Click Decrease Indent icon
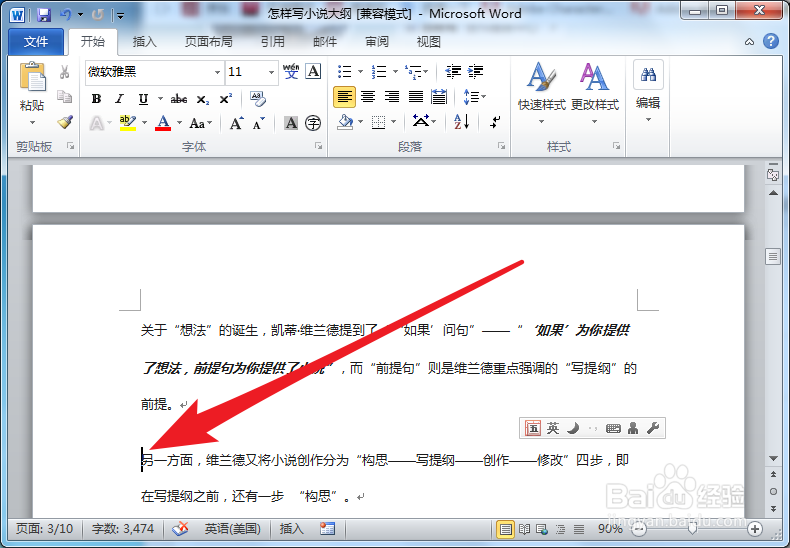Image resolution: width=790 pixels, height=548 pixels. coord(453,72)
